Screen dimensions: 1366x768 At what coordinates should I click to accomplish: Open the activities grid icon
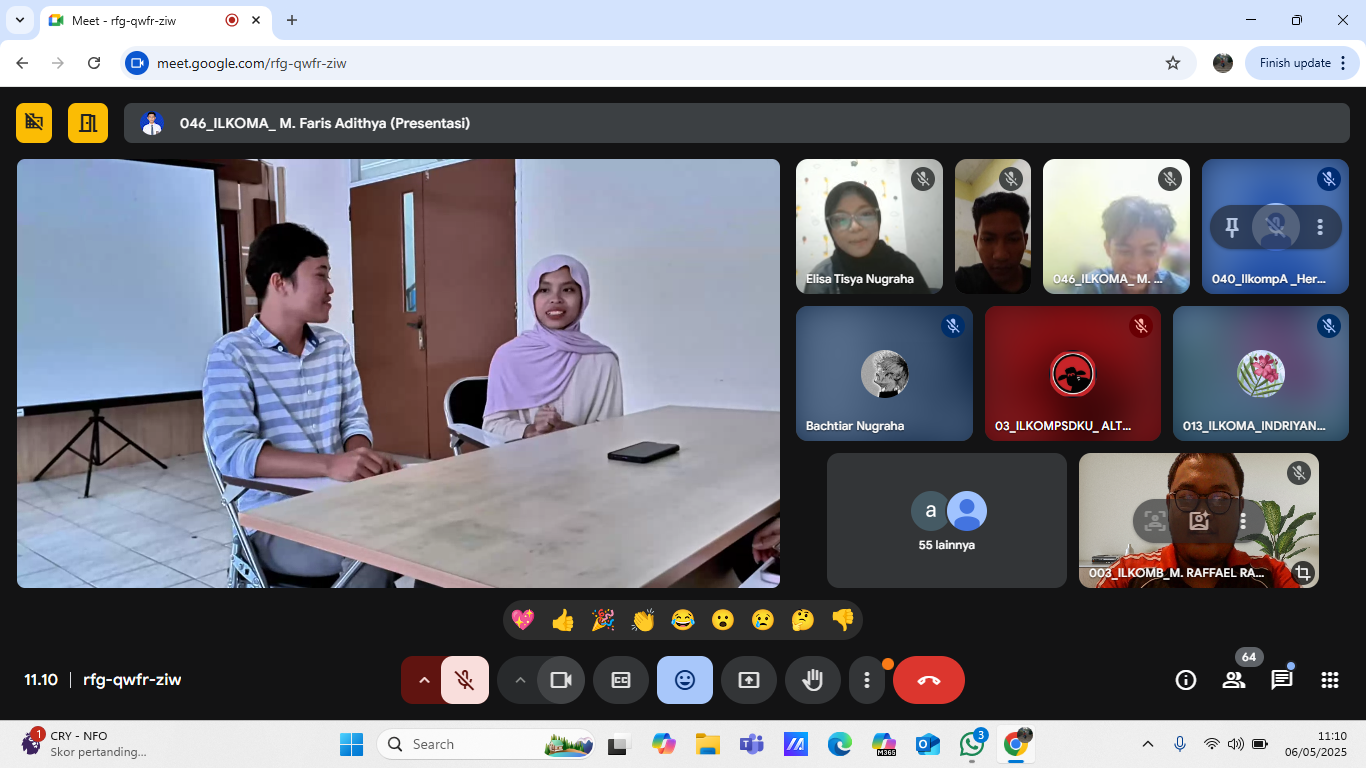[1329, 680]
